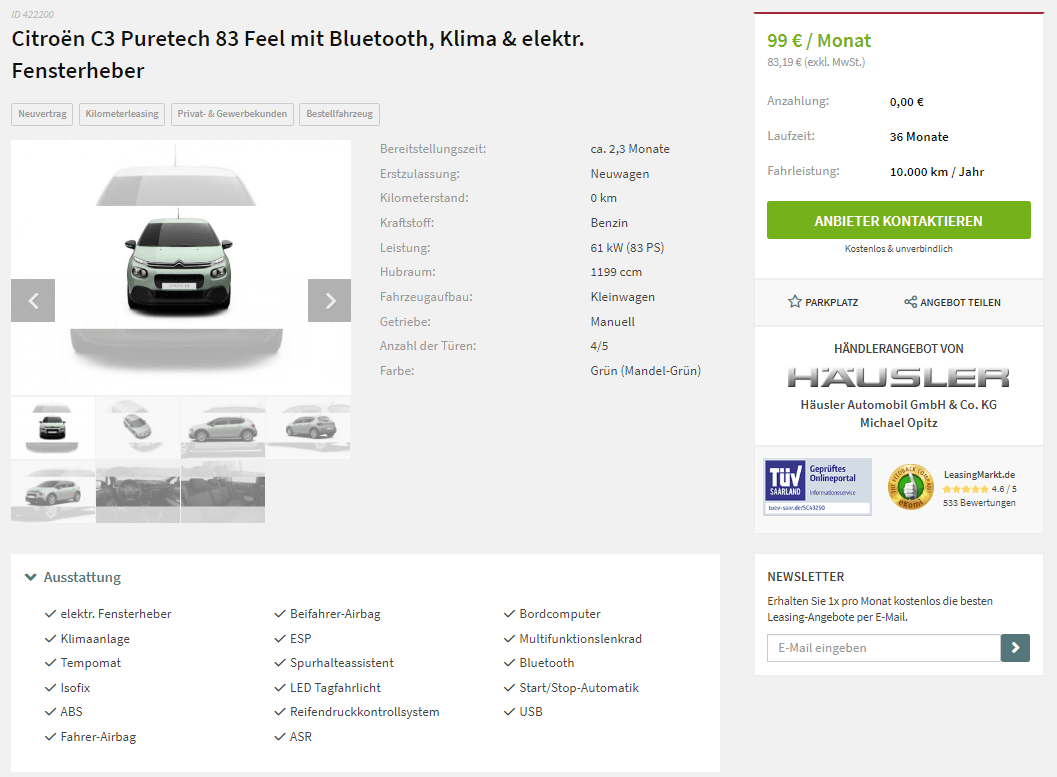The width and height of the screenshot is (1057, 777).
Task: Click the Michael Opitz contact name
Action: click(x=899, y=423)
